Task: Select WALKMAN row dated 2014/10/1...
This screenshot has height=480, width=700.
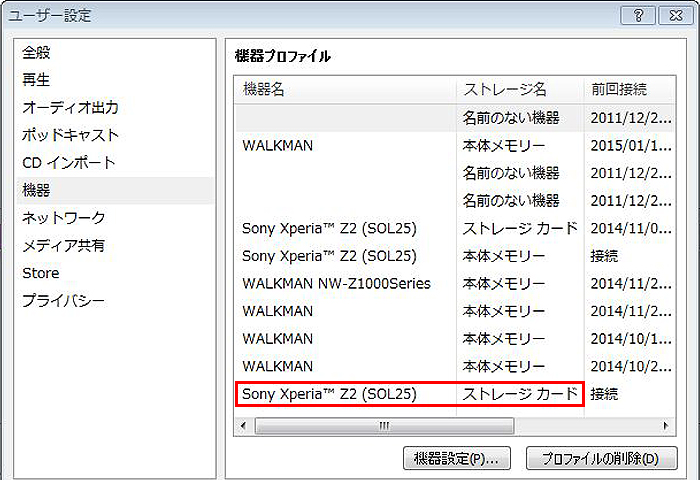Action: 454,339
